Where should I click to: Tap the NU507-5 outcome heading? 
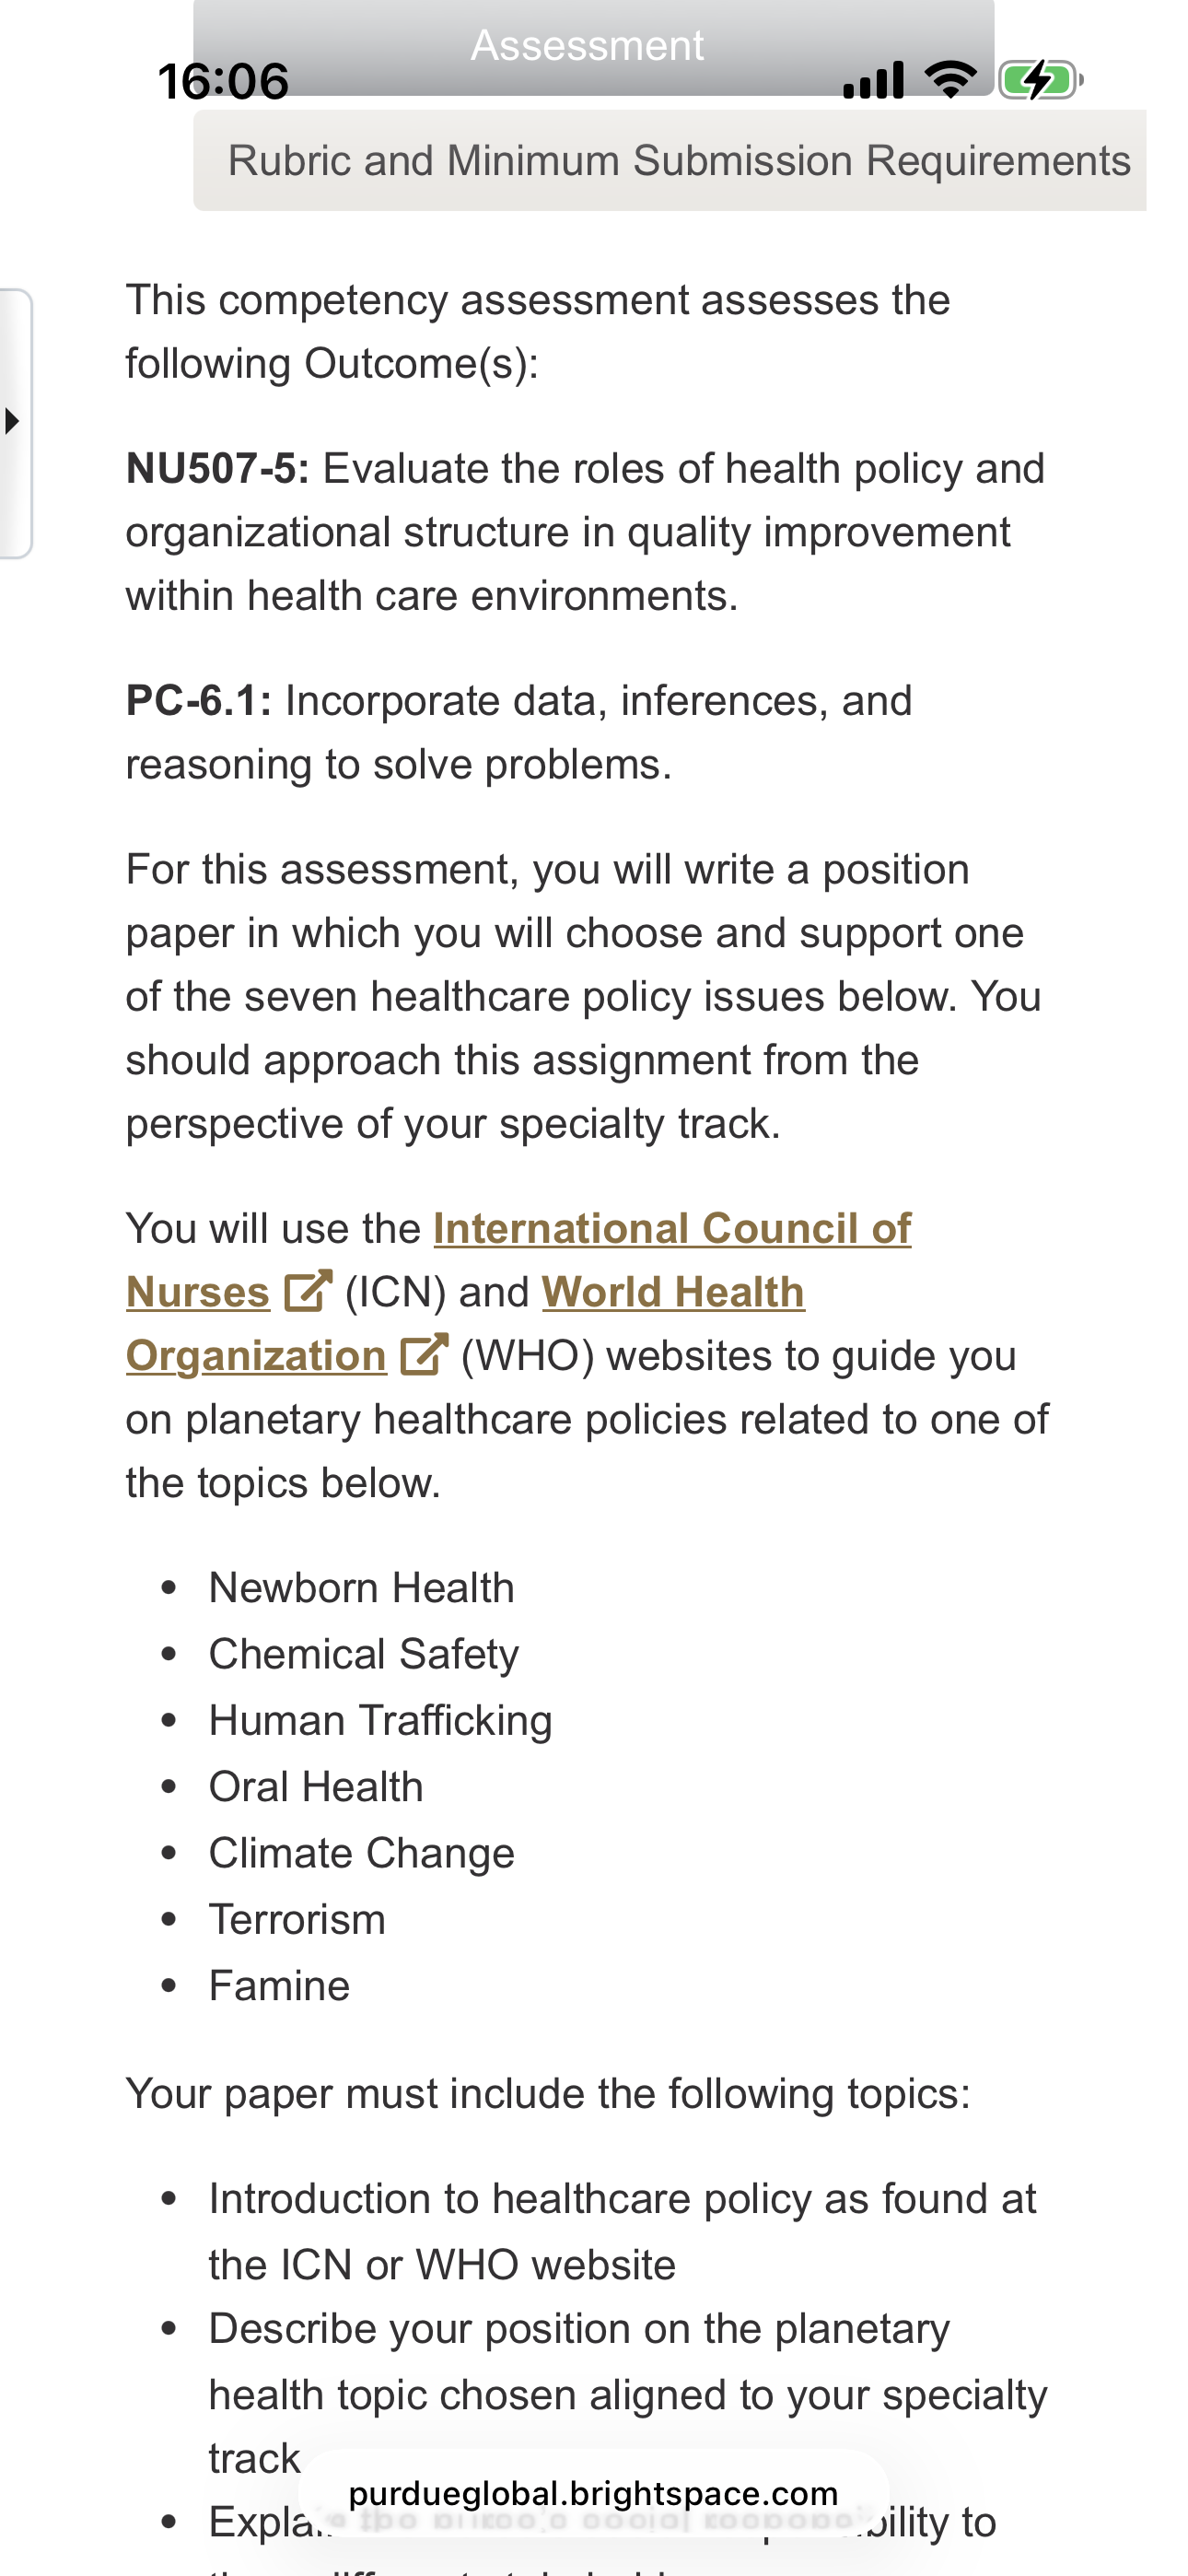pyautogui.click(x=217, y=468)
